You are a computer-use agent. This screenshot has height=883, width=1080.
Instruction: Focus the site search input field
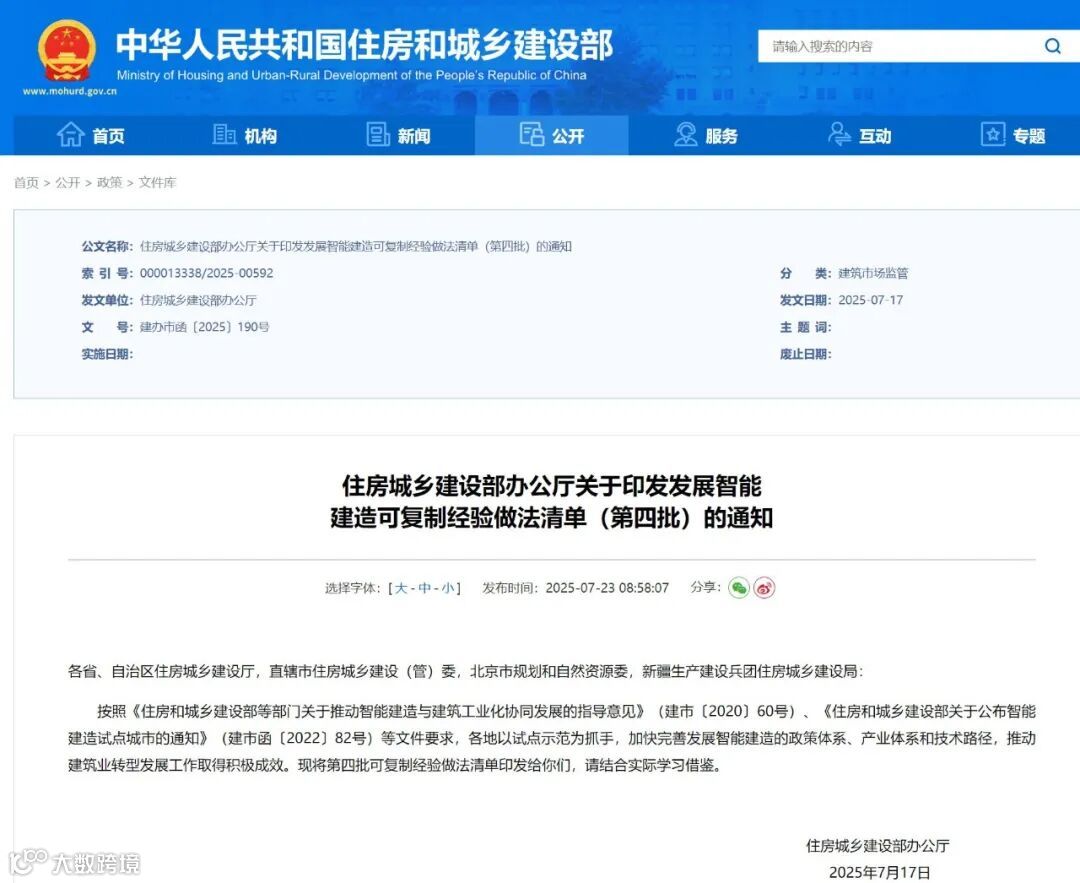899,46
